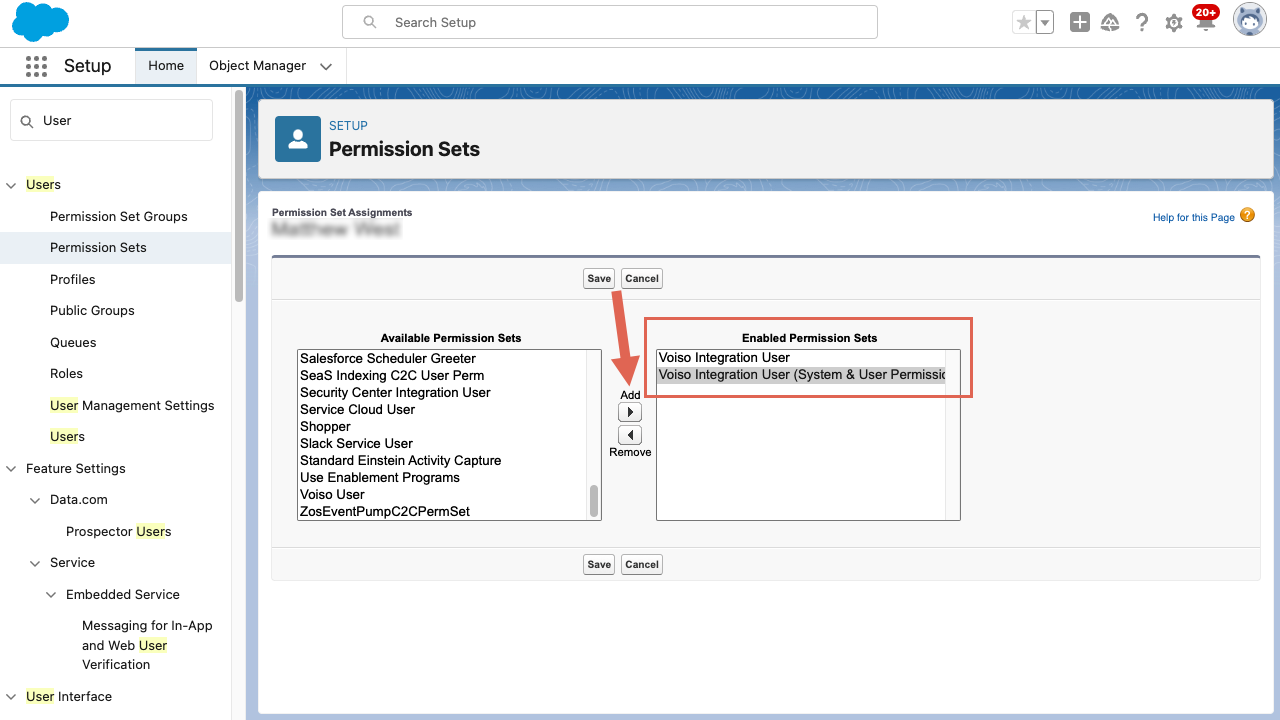1280x720 pixels.
Task: Click the favorites star icon
Action: 1023,22
